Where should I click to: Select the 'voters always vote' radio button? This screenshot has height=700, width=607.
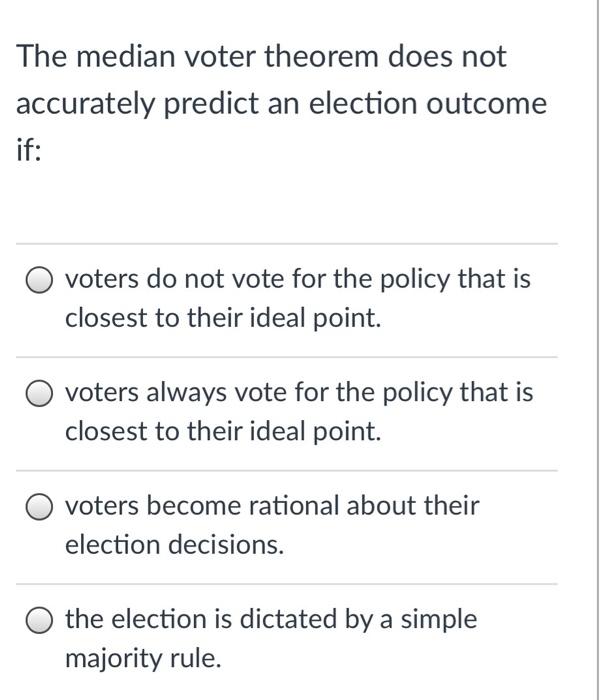(41, 394)
